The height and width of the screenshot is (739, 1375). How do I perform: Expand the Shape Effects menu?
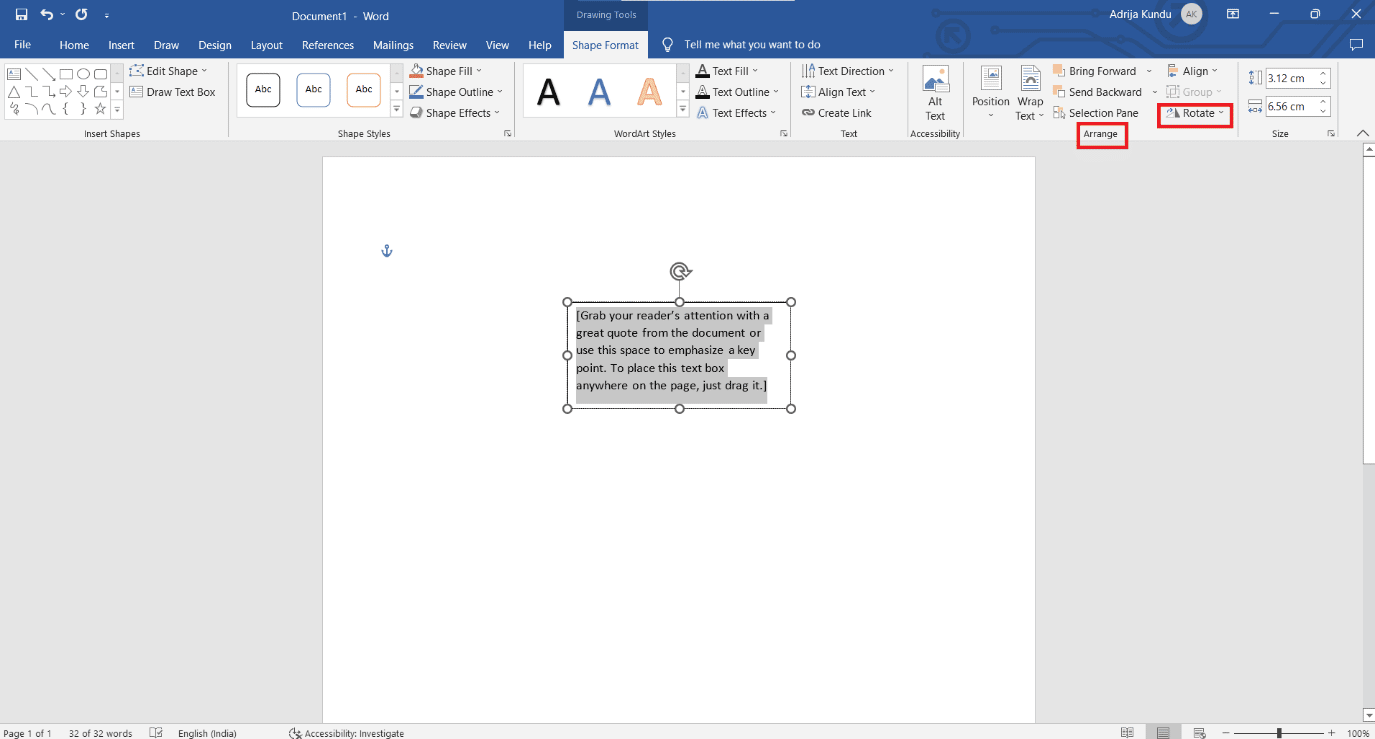[x=455, y=112]
